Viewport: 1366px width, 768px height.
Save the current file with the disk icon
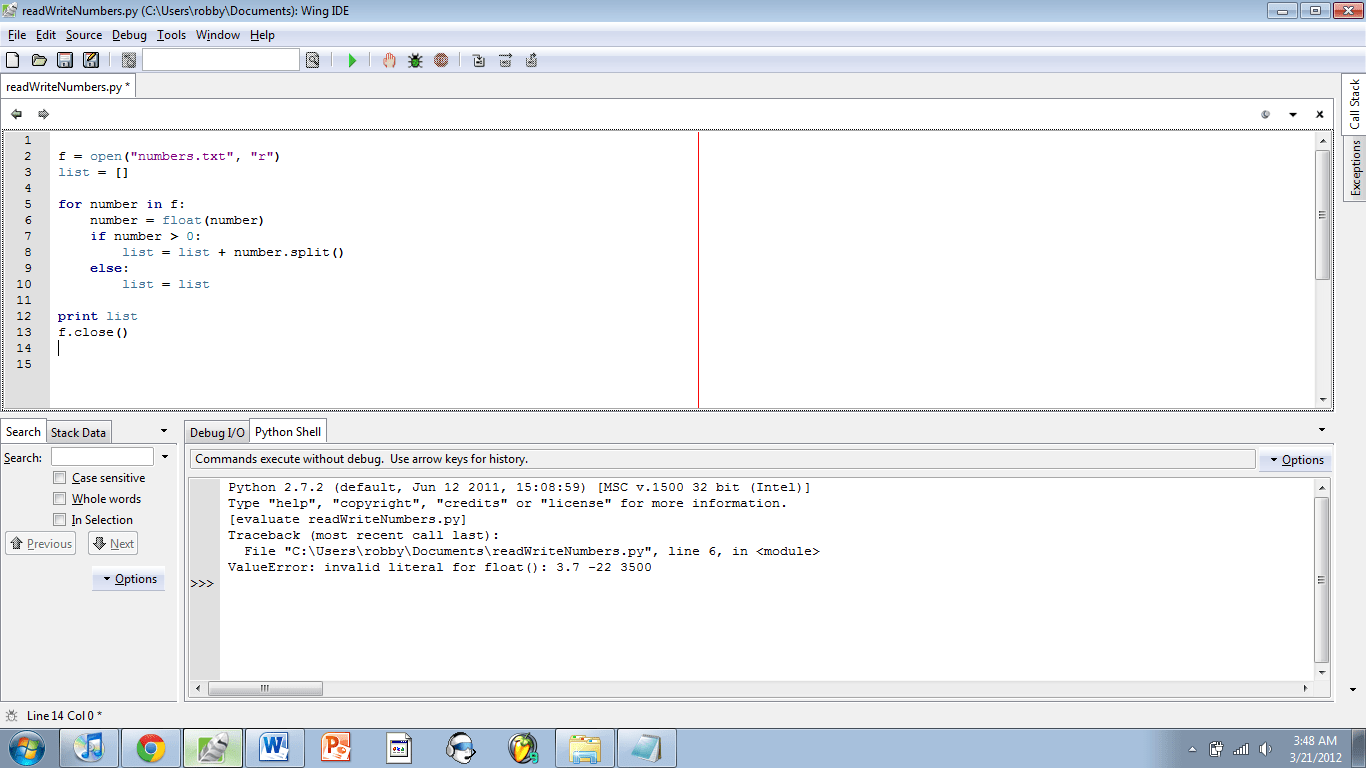64,60
